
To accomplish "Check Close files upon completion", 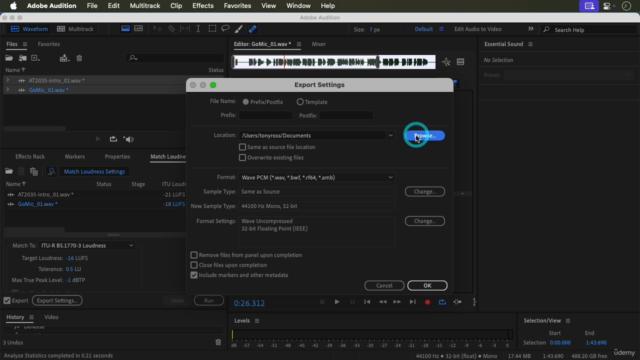I will pos(194,265).
